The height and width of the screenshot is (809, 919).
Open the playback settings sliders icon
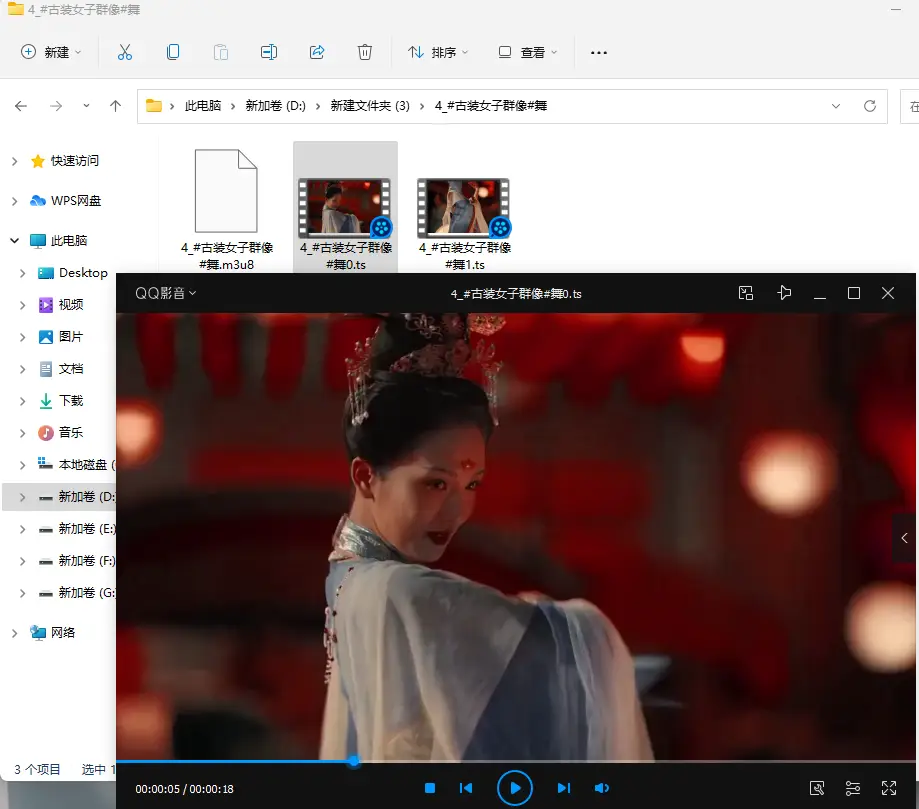pyautogui.click(x=853, y=788)
